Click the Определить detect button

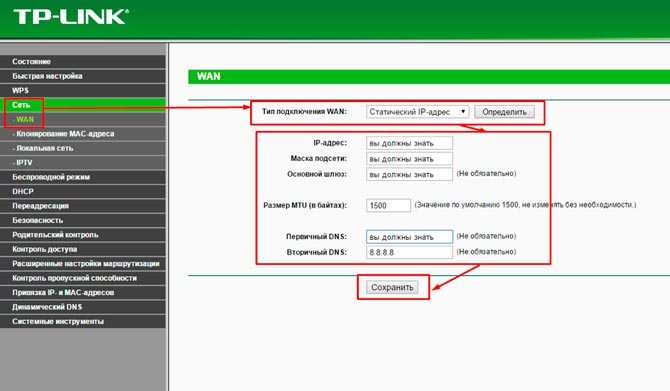[x=504, y=112]
